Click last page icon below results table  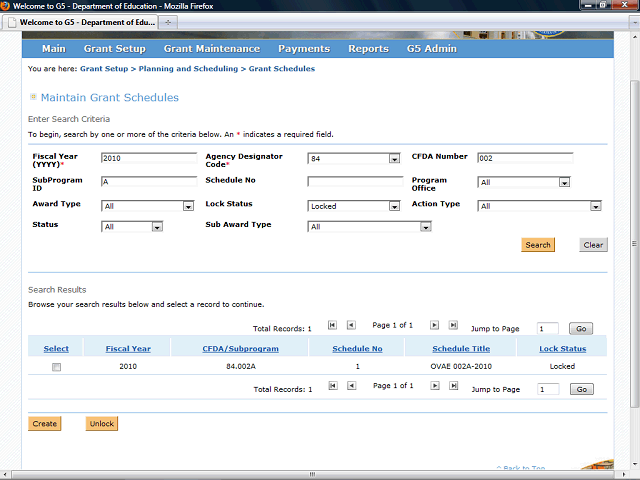coord(453,386)
